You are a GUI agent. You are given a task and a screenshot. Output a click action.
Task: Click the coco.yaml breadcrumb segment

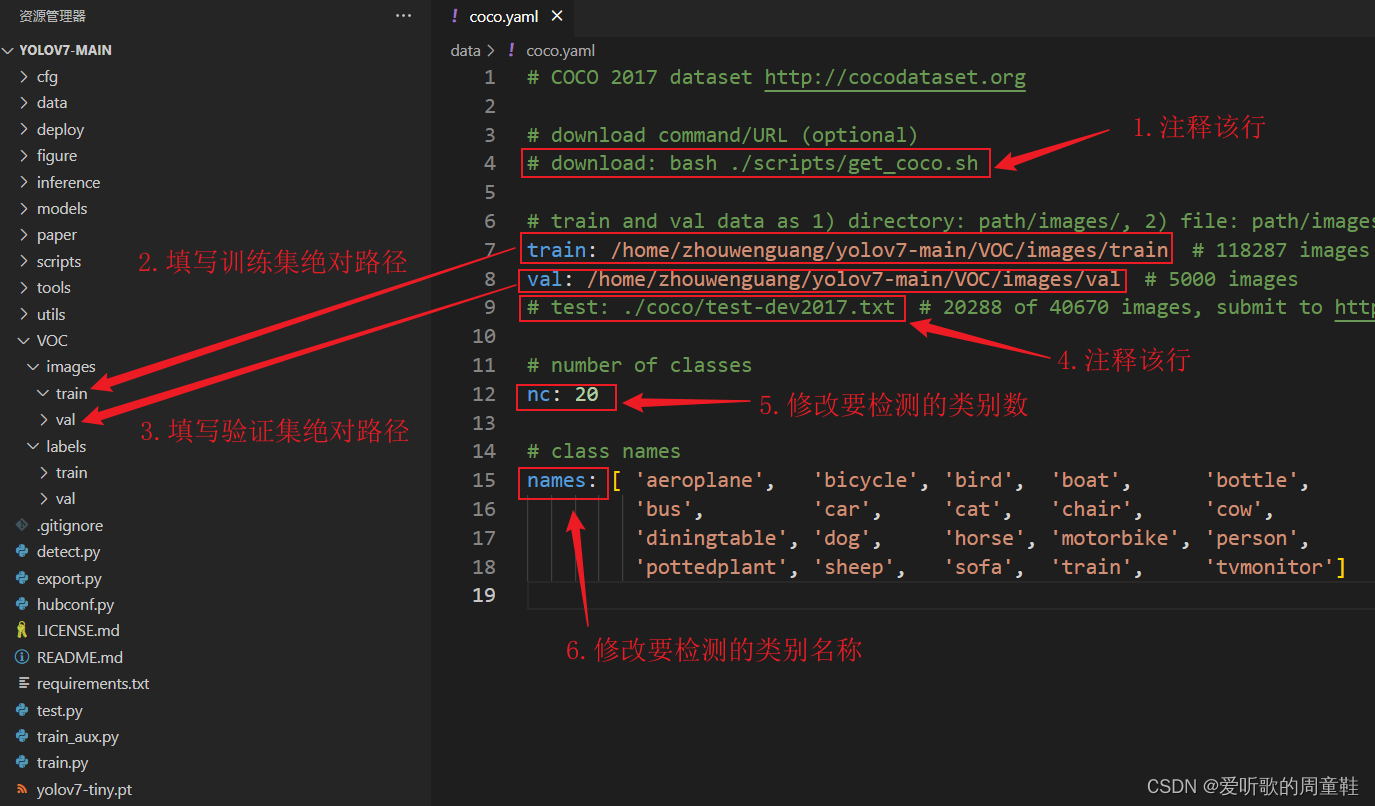click(x=560, y=50)
